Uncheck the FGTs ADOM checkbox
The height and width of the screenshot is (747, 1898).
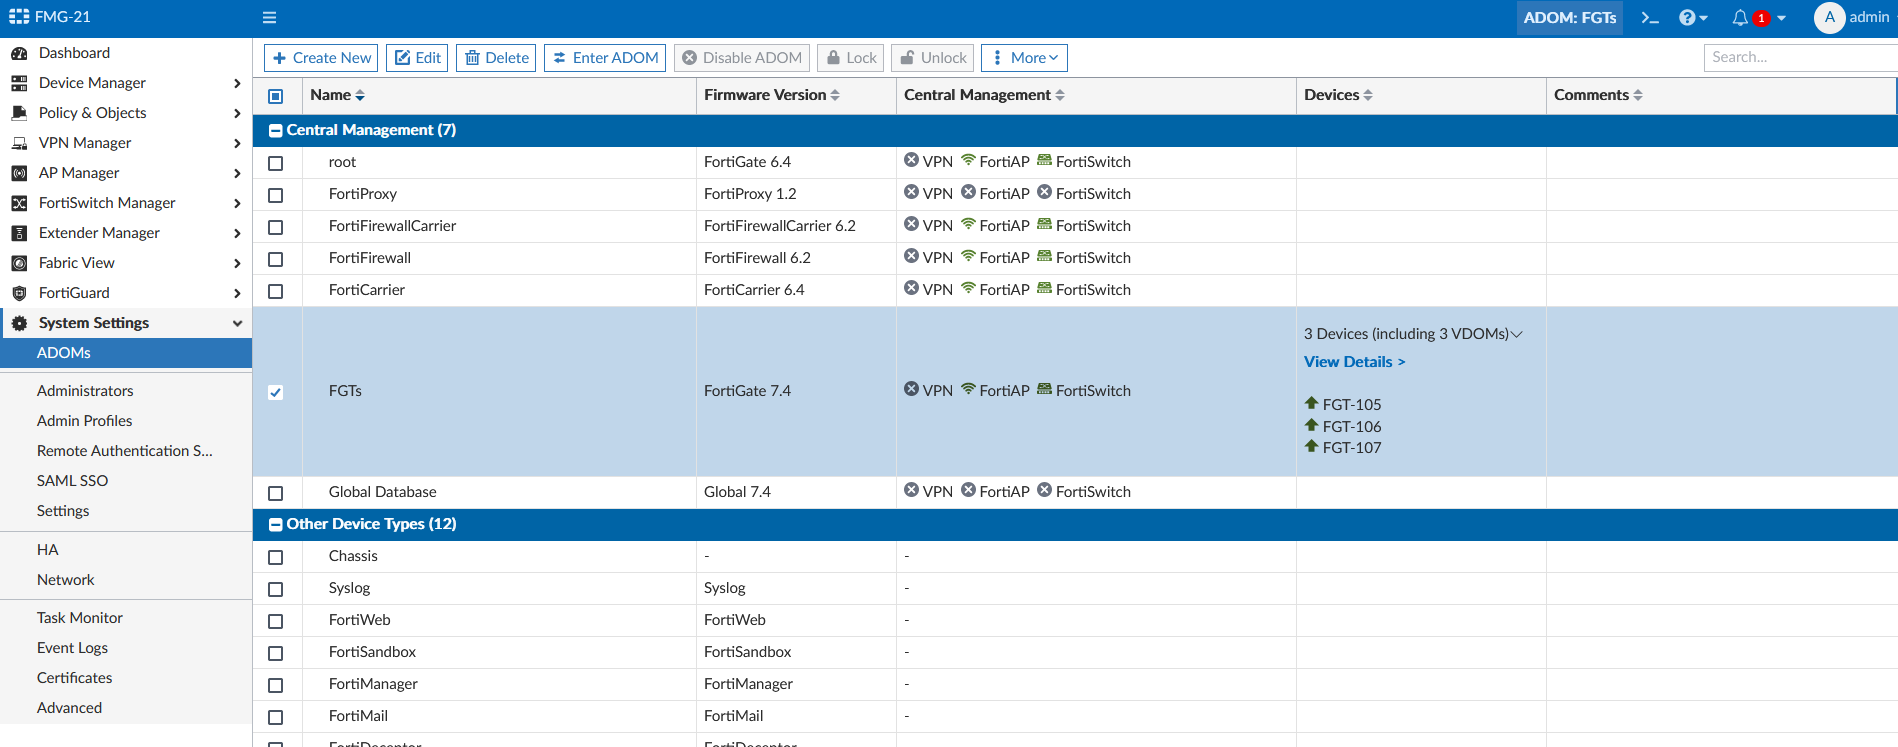tap(276, 392)
